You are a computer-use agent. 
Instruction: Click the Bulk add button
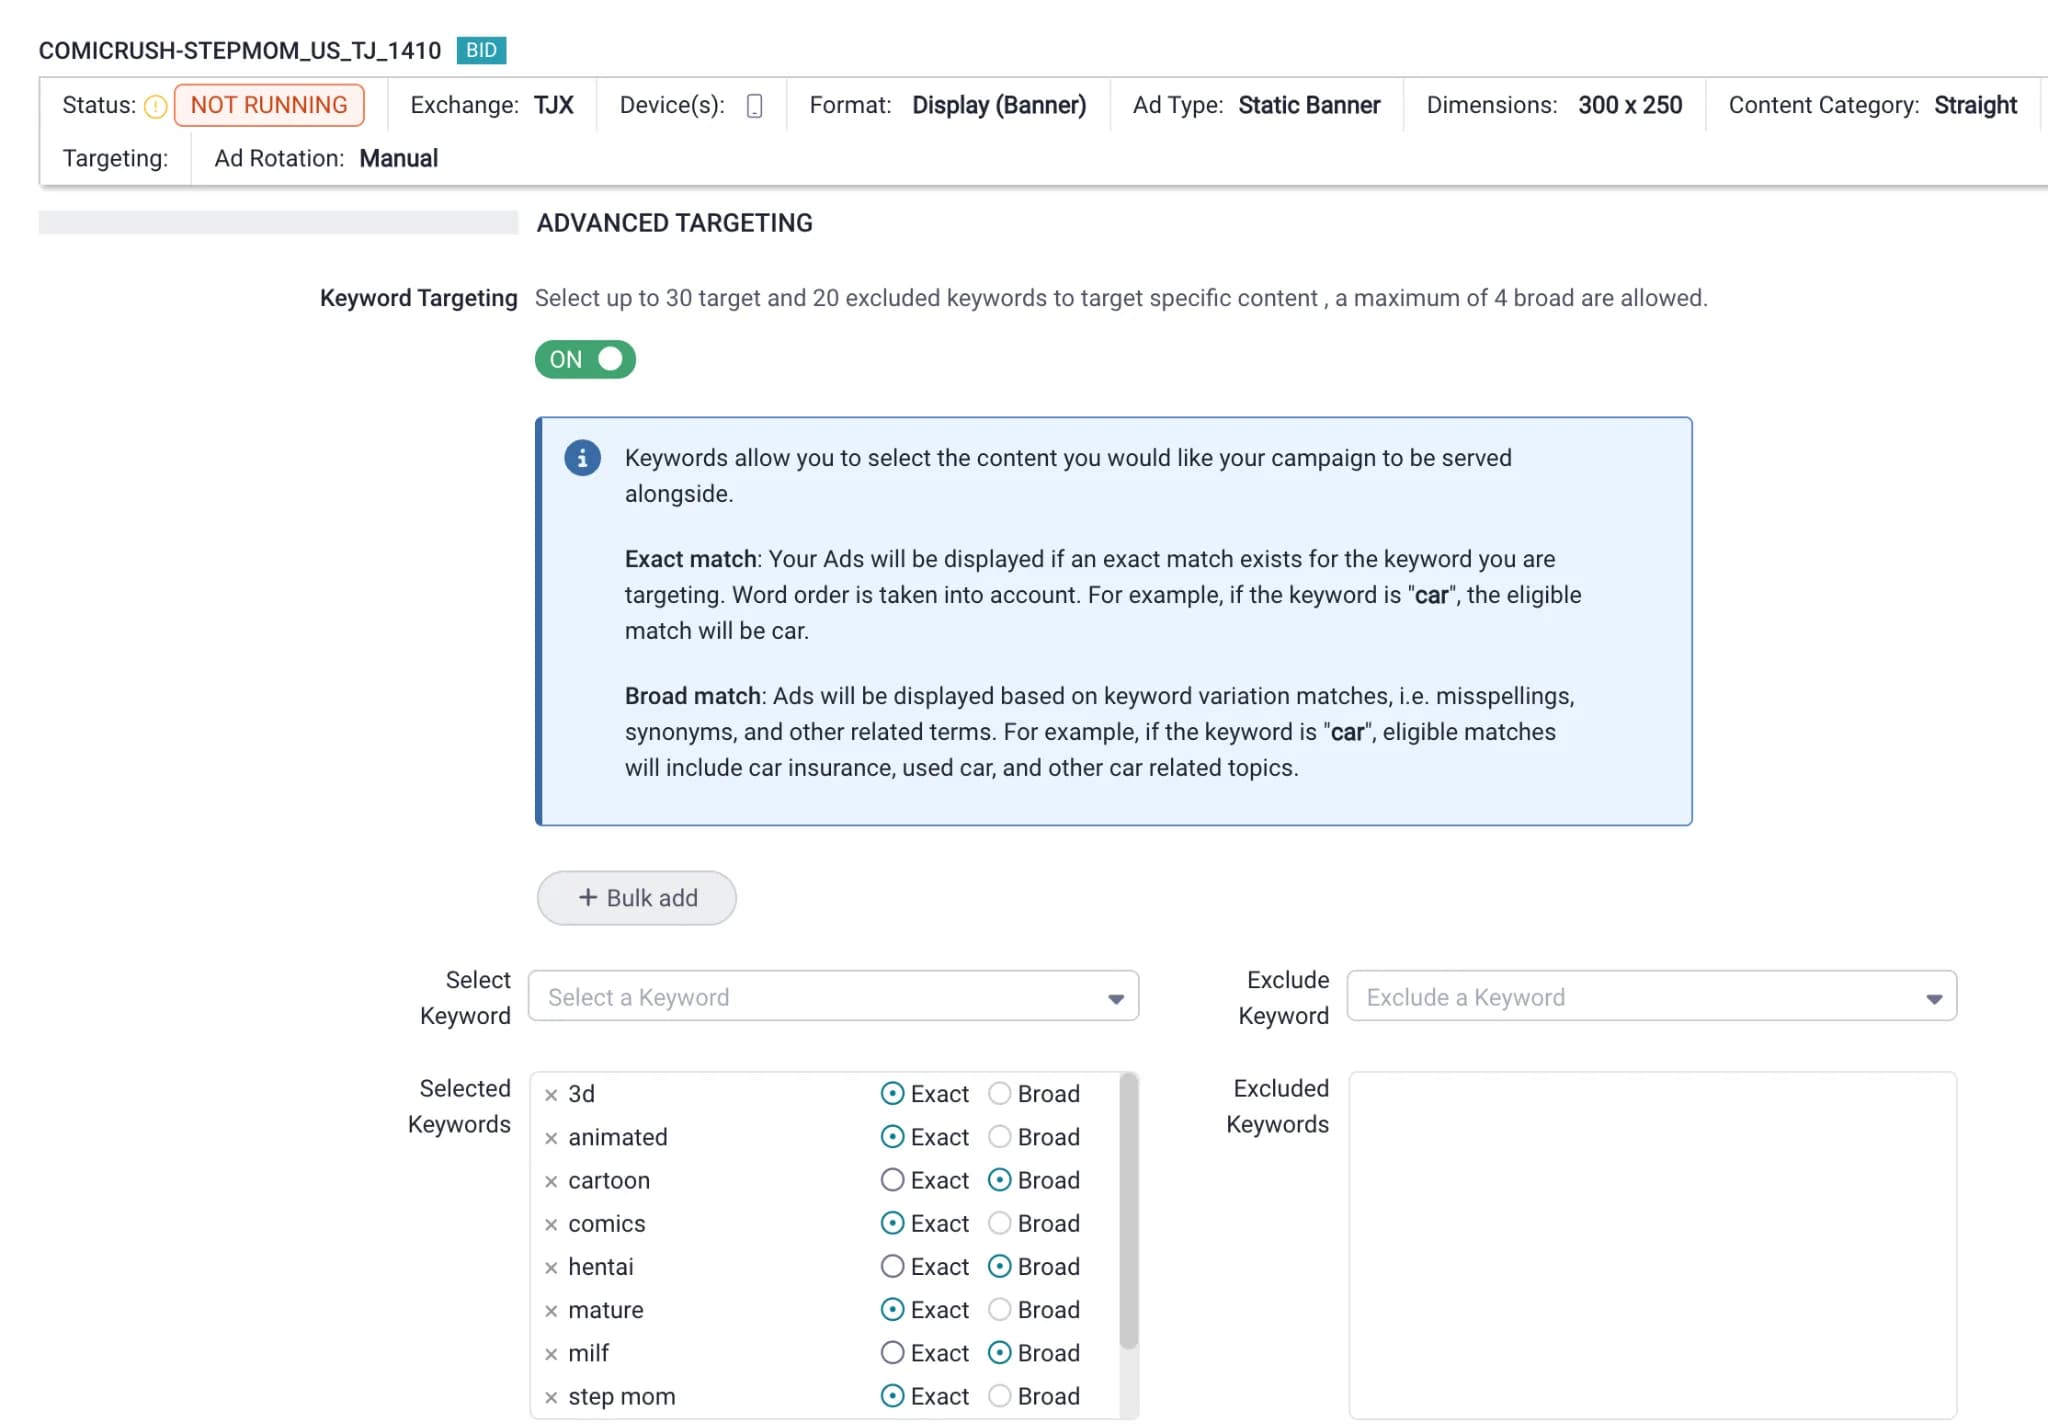[x=637, y=898]
